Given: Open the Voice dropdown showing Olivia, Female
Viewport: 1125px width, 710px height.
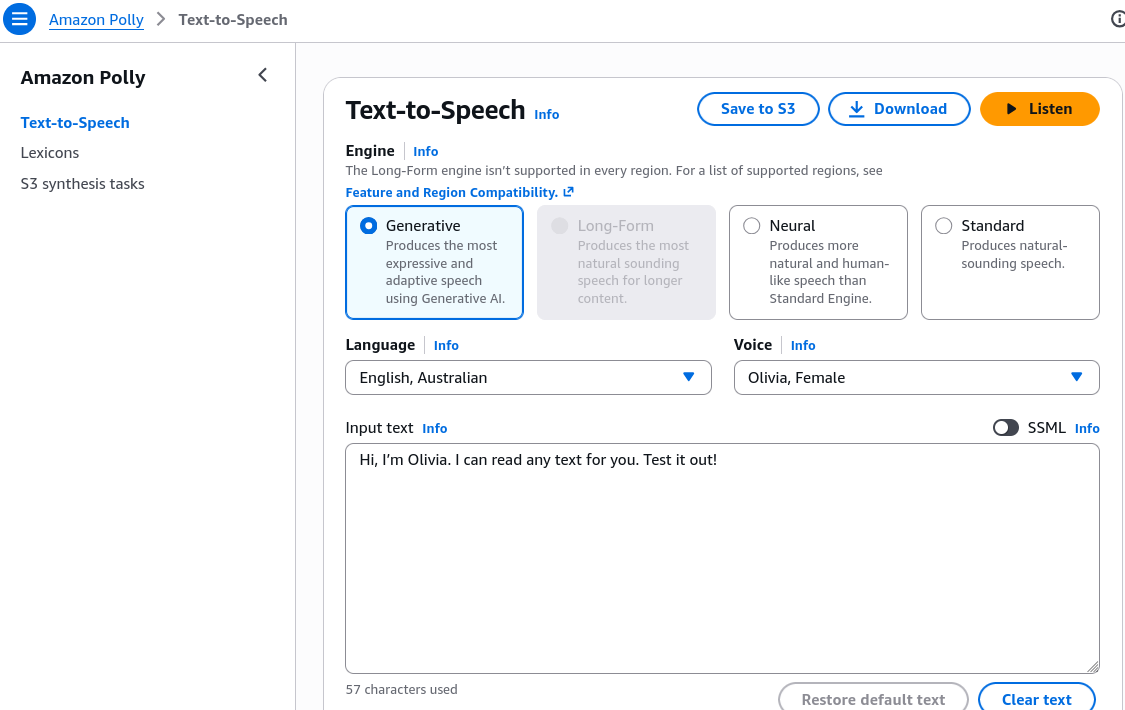Looking at the screenshot, I should coord(916,377).
